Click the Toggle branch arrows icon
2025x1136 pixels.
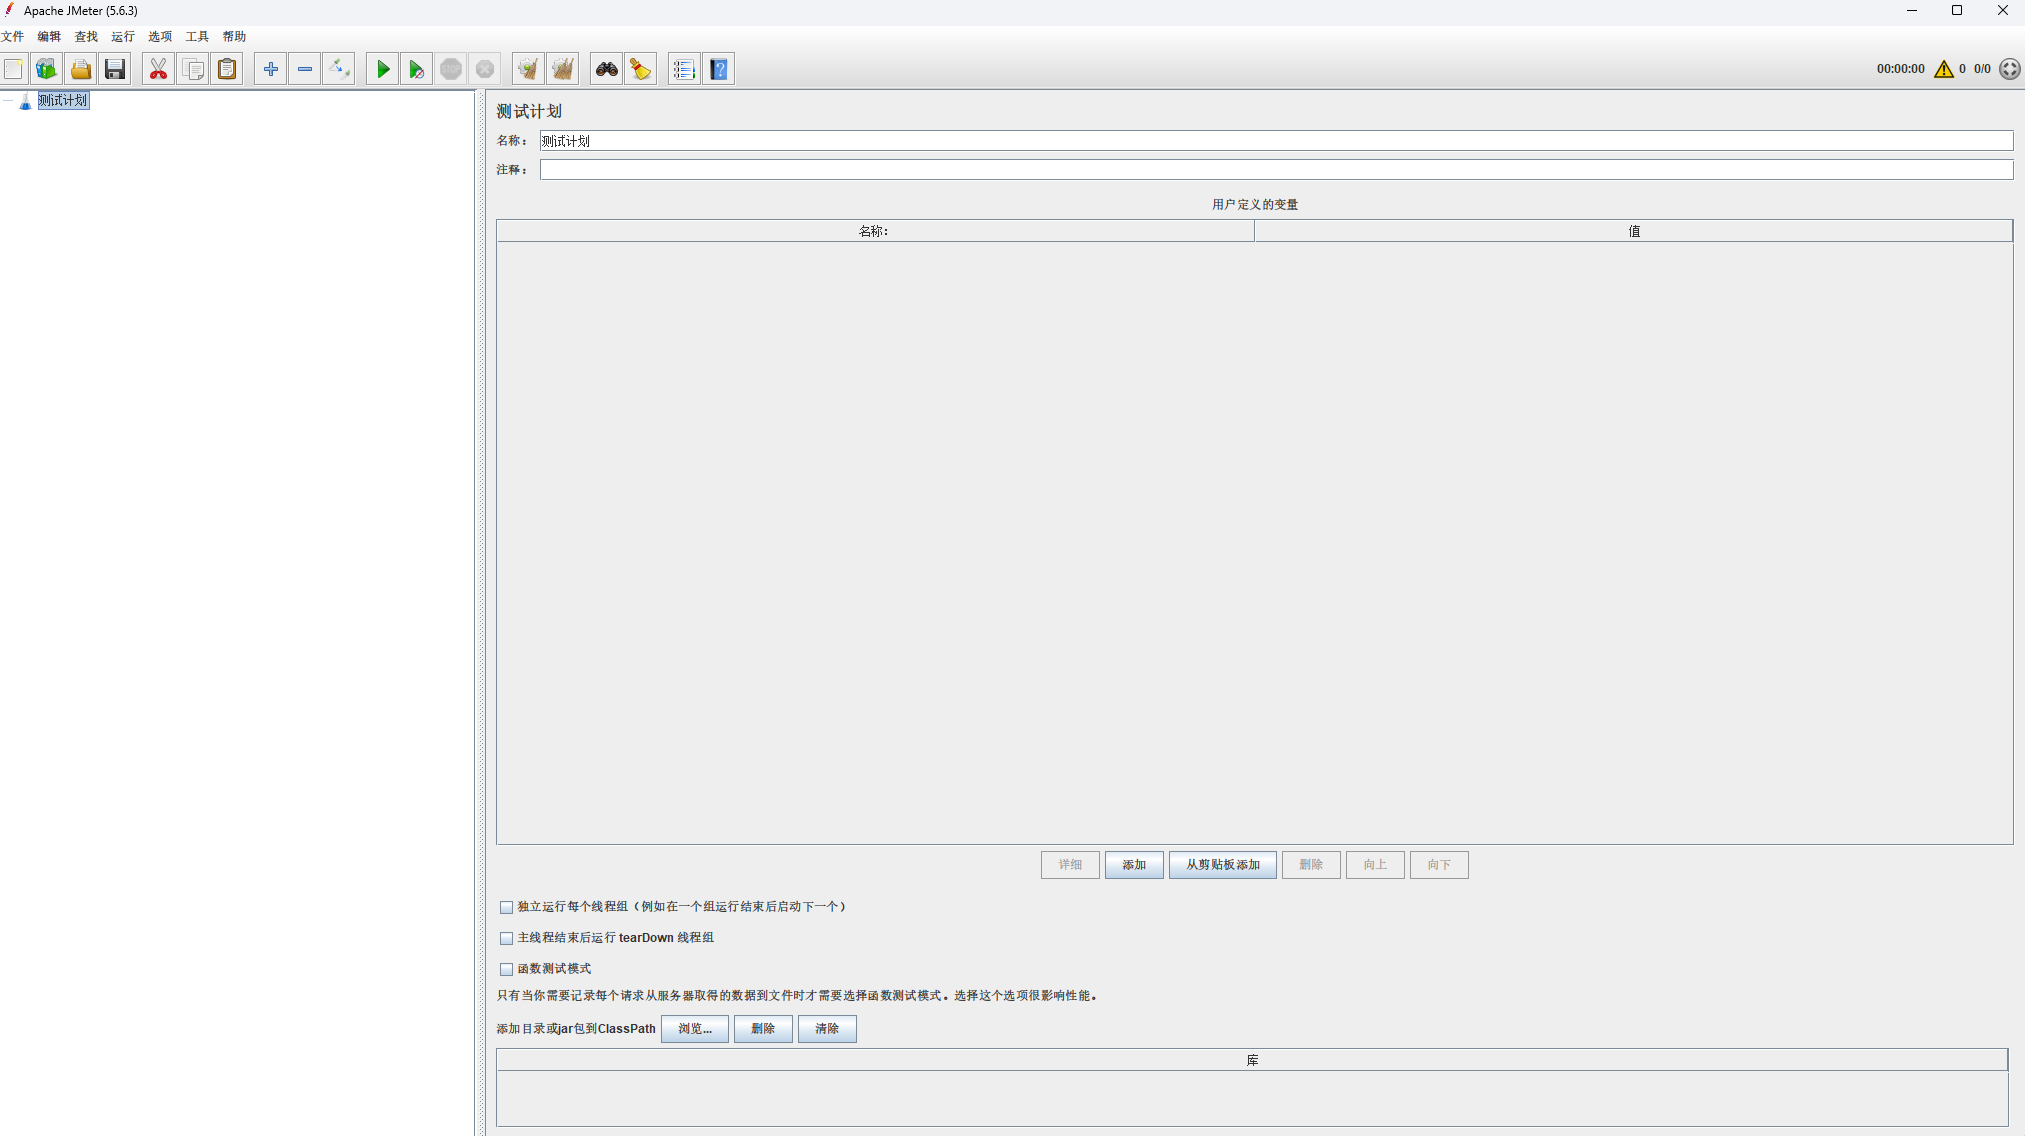(339, 69)
